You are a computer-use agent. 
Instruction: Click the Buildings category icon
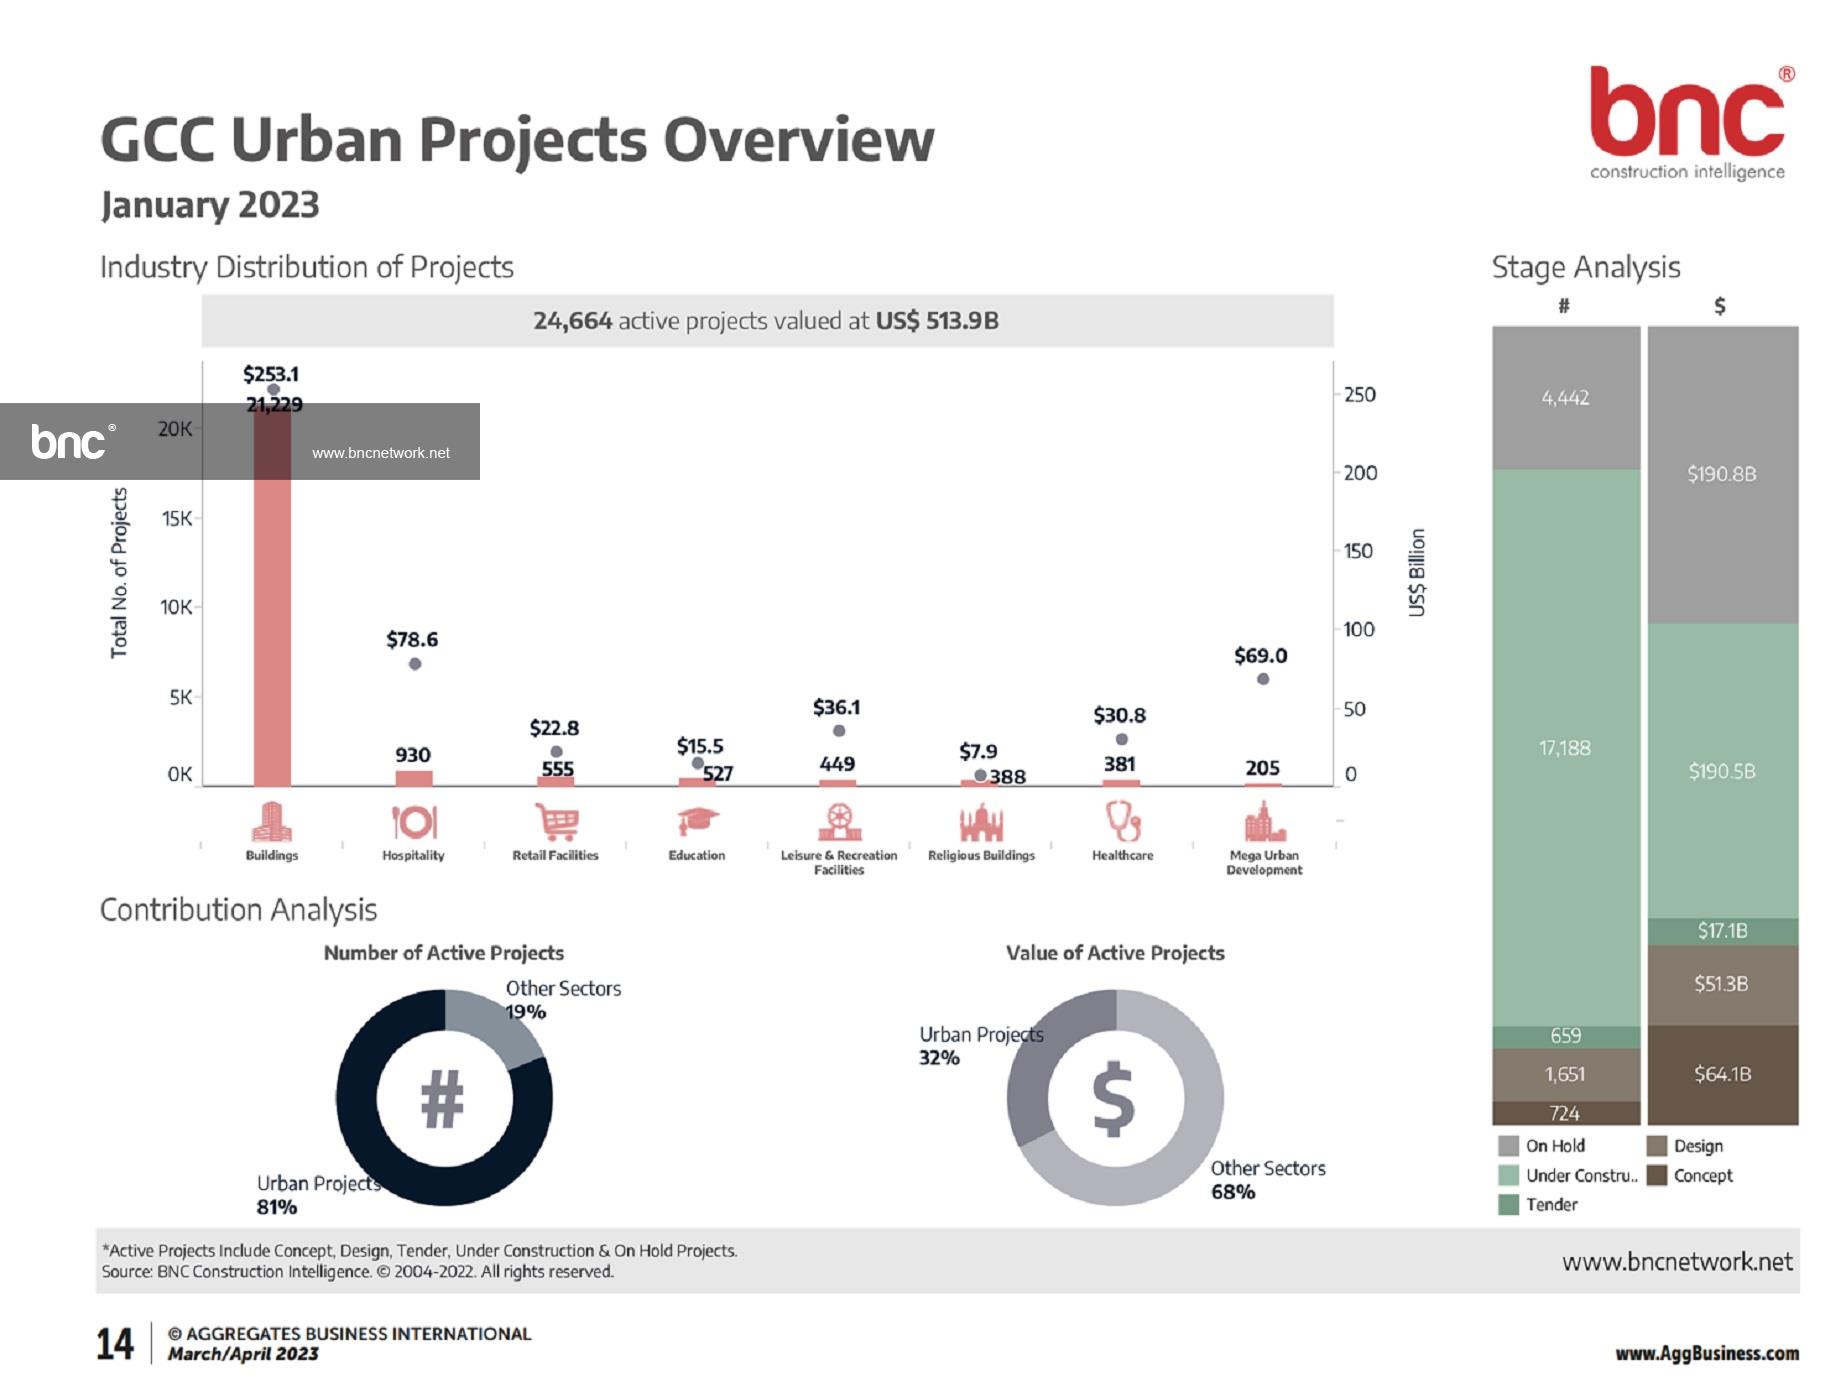(x=271, y=822)
